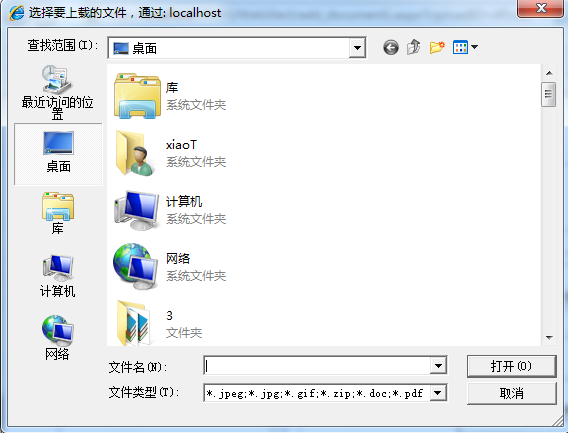Select the xiaoT user folder icon
Screen dimensions: 568x433
tap(135, 153)
